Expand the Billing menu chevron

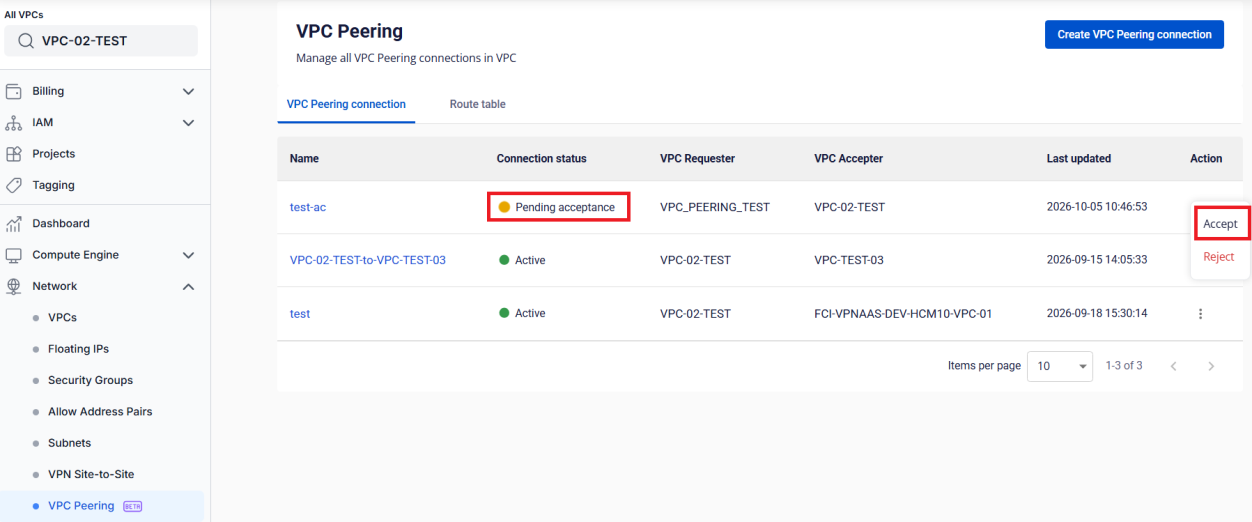coord(188,91)
